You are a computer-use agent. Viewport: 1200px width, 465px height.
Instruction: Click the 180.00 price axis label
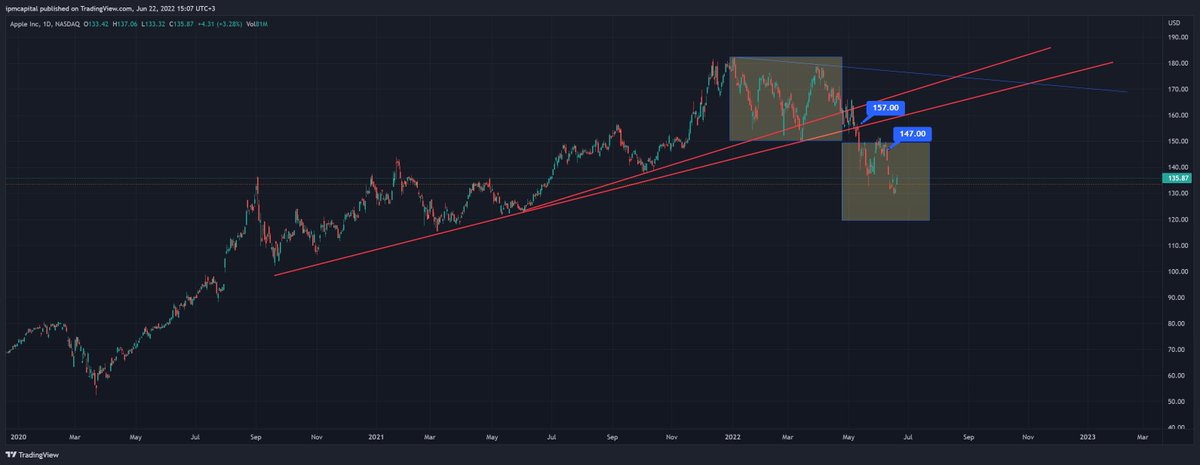click(1177, 64)
